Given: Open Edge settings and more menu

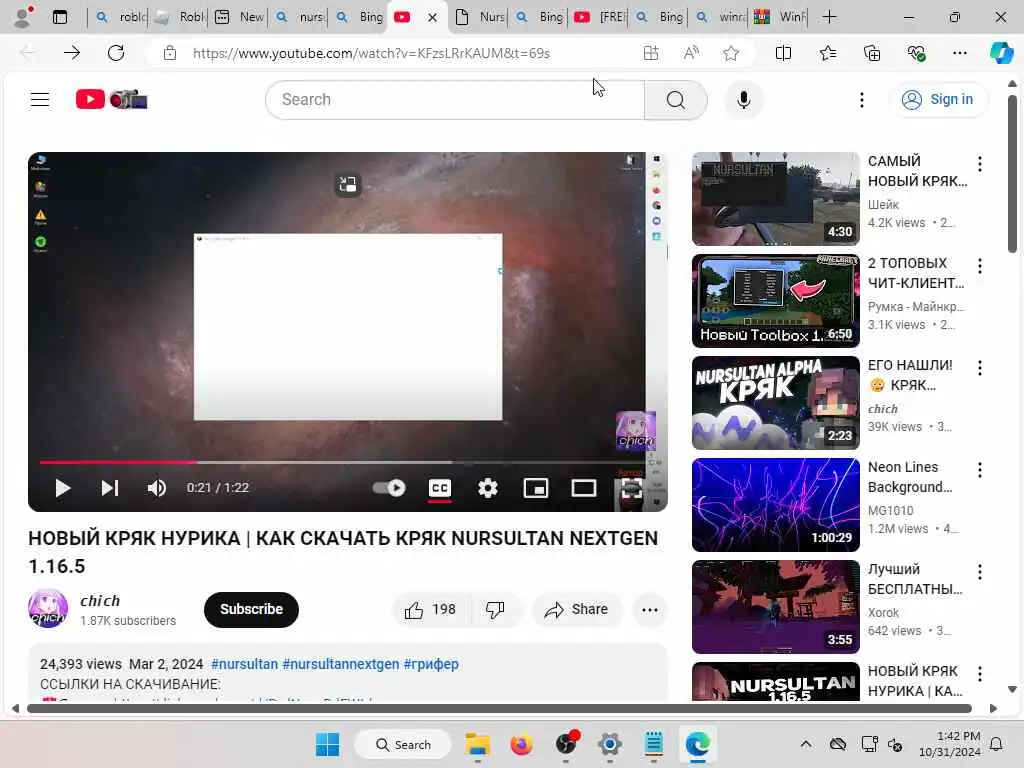Looking at the screenshot, I should click(959, 53).
